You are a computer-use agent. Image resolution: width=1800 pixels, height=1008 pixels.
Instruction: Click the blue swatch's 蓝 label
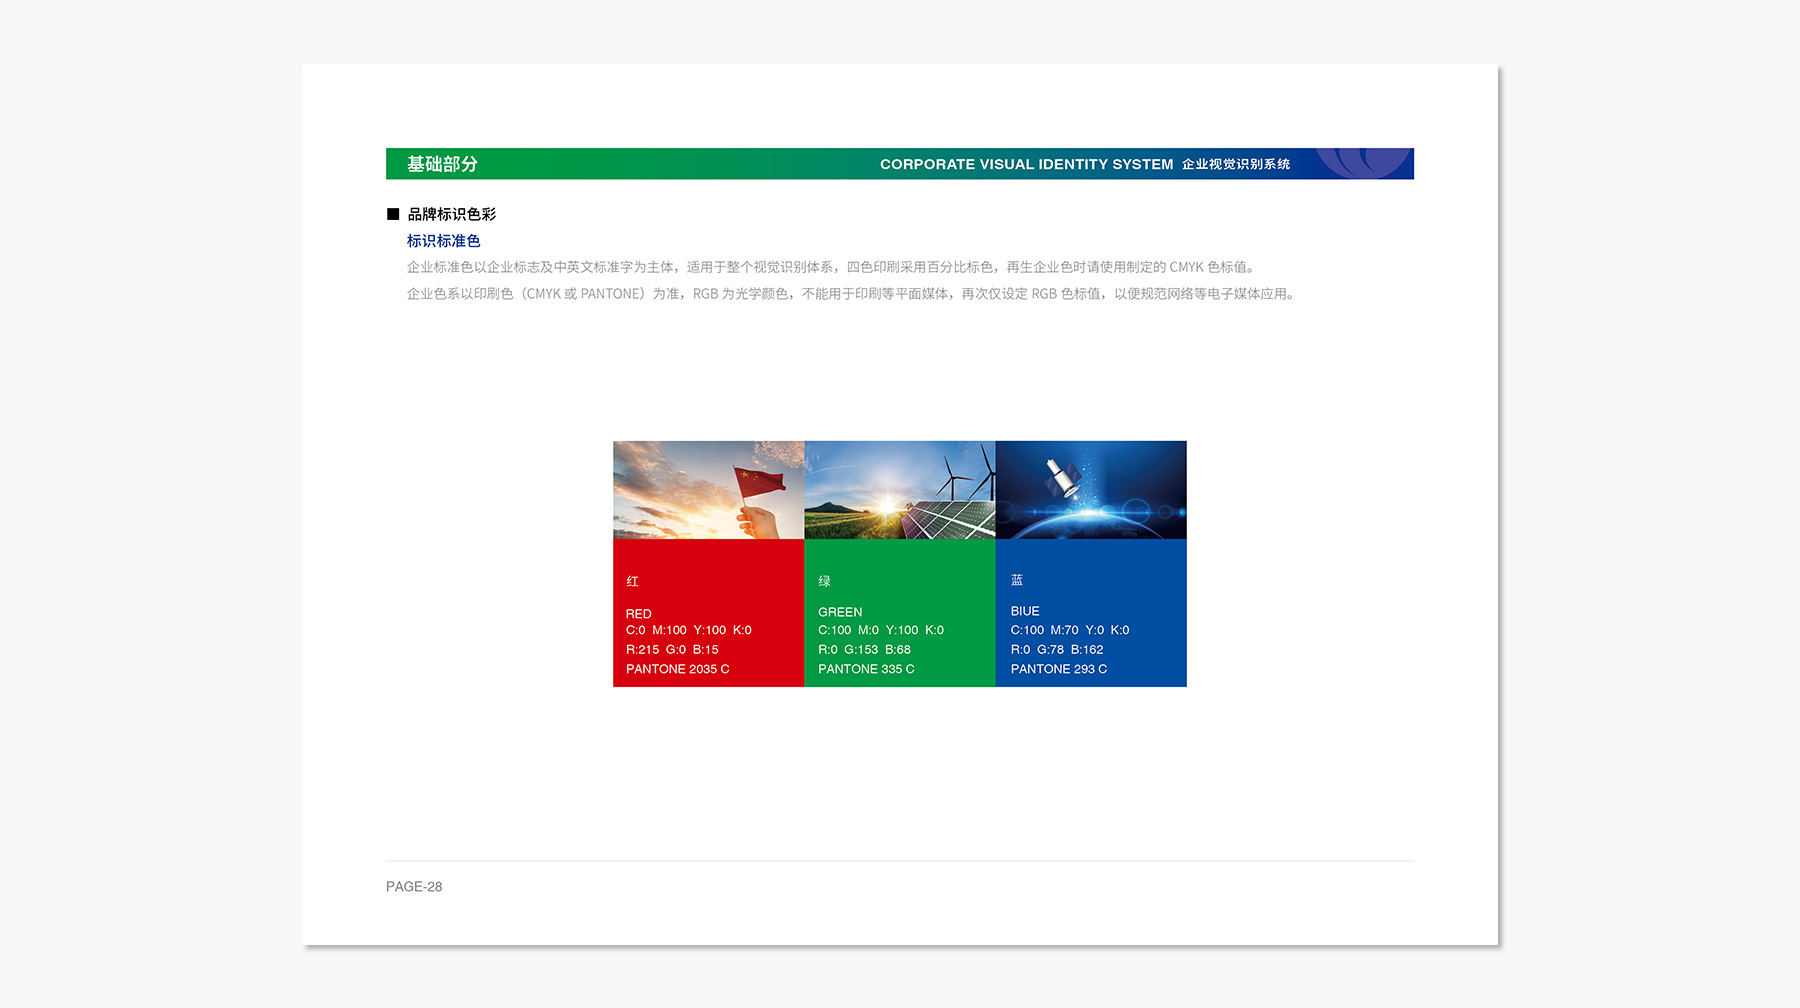(x=1017, y=580)
